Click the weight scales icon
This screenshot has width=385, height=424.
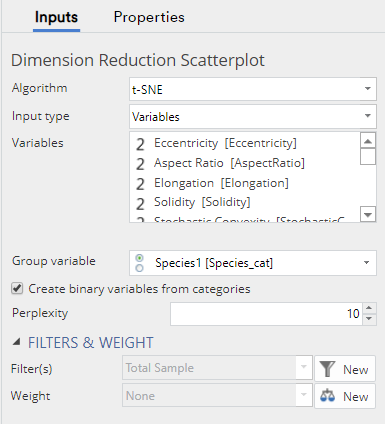pos(327,396)
